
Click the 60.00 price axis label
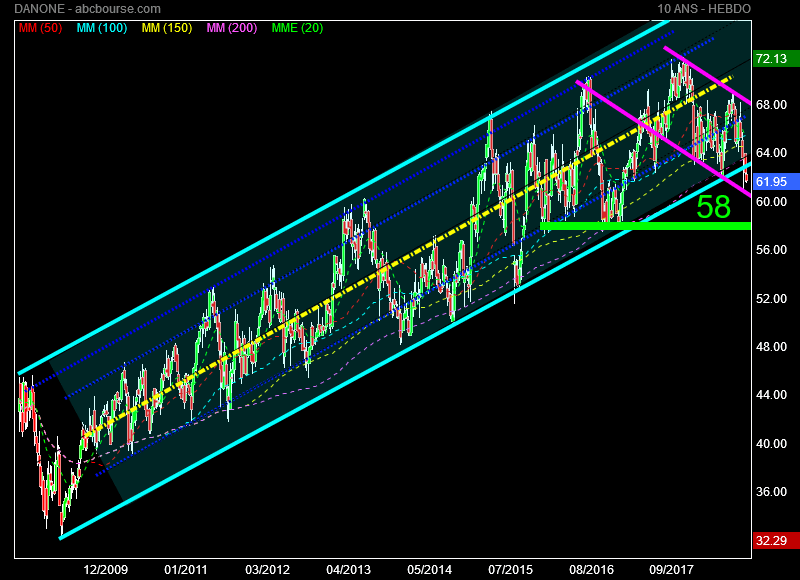(771, 202)
